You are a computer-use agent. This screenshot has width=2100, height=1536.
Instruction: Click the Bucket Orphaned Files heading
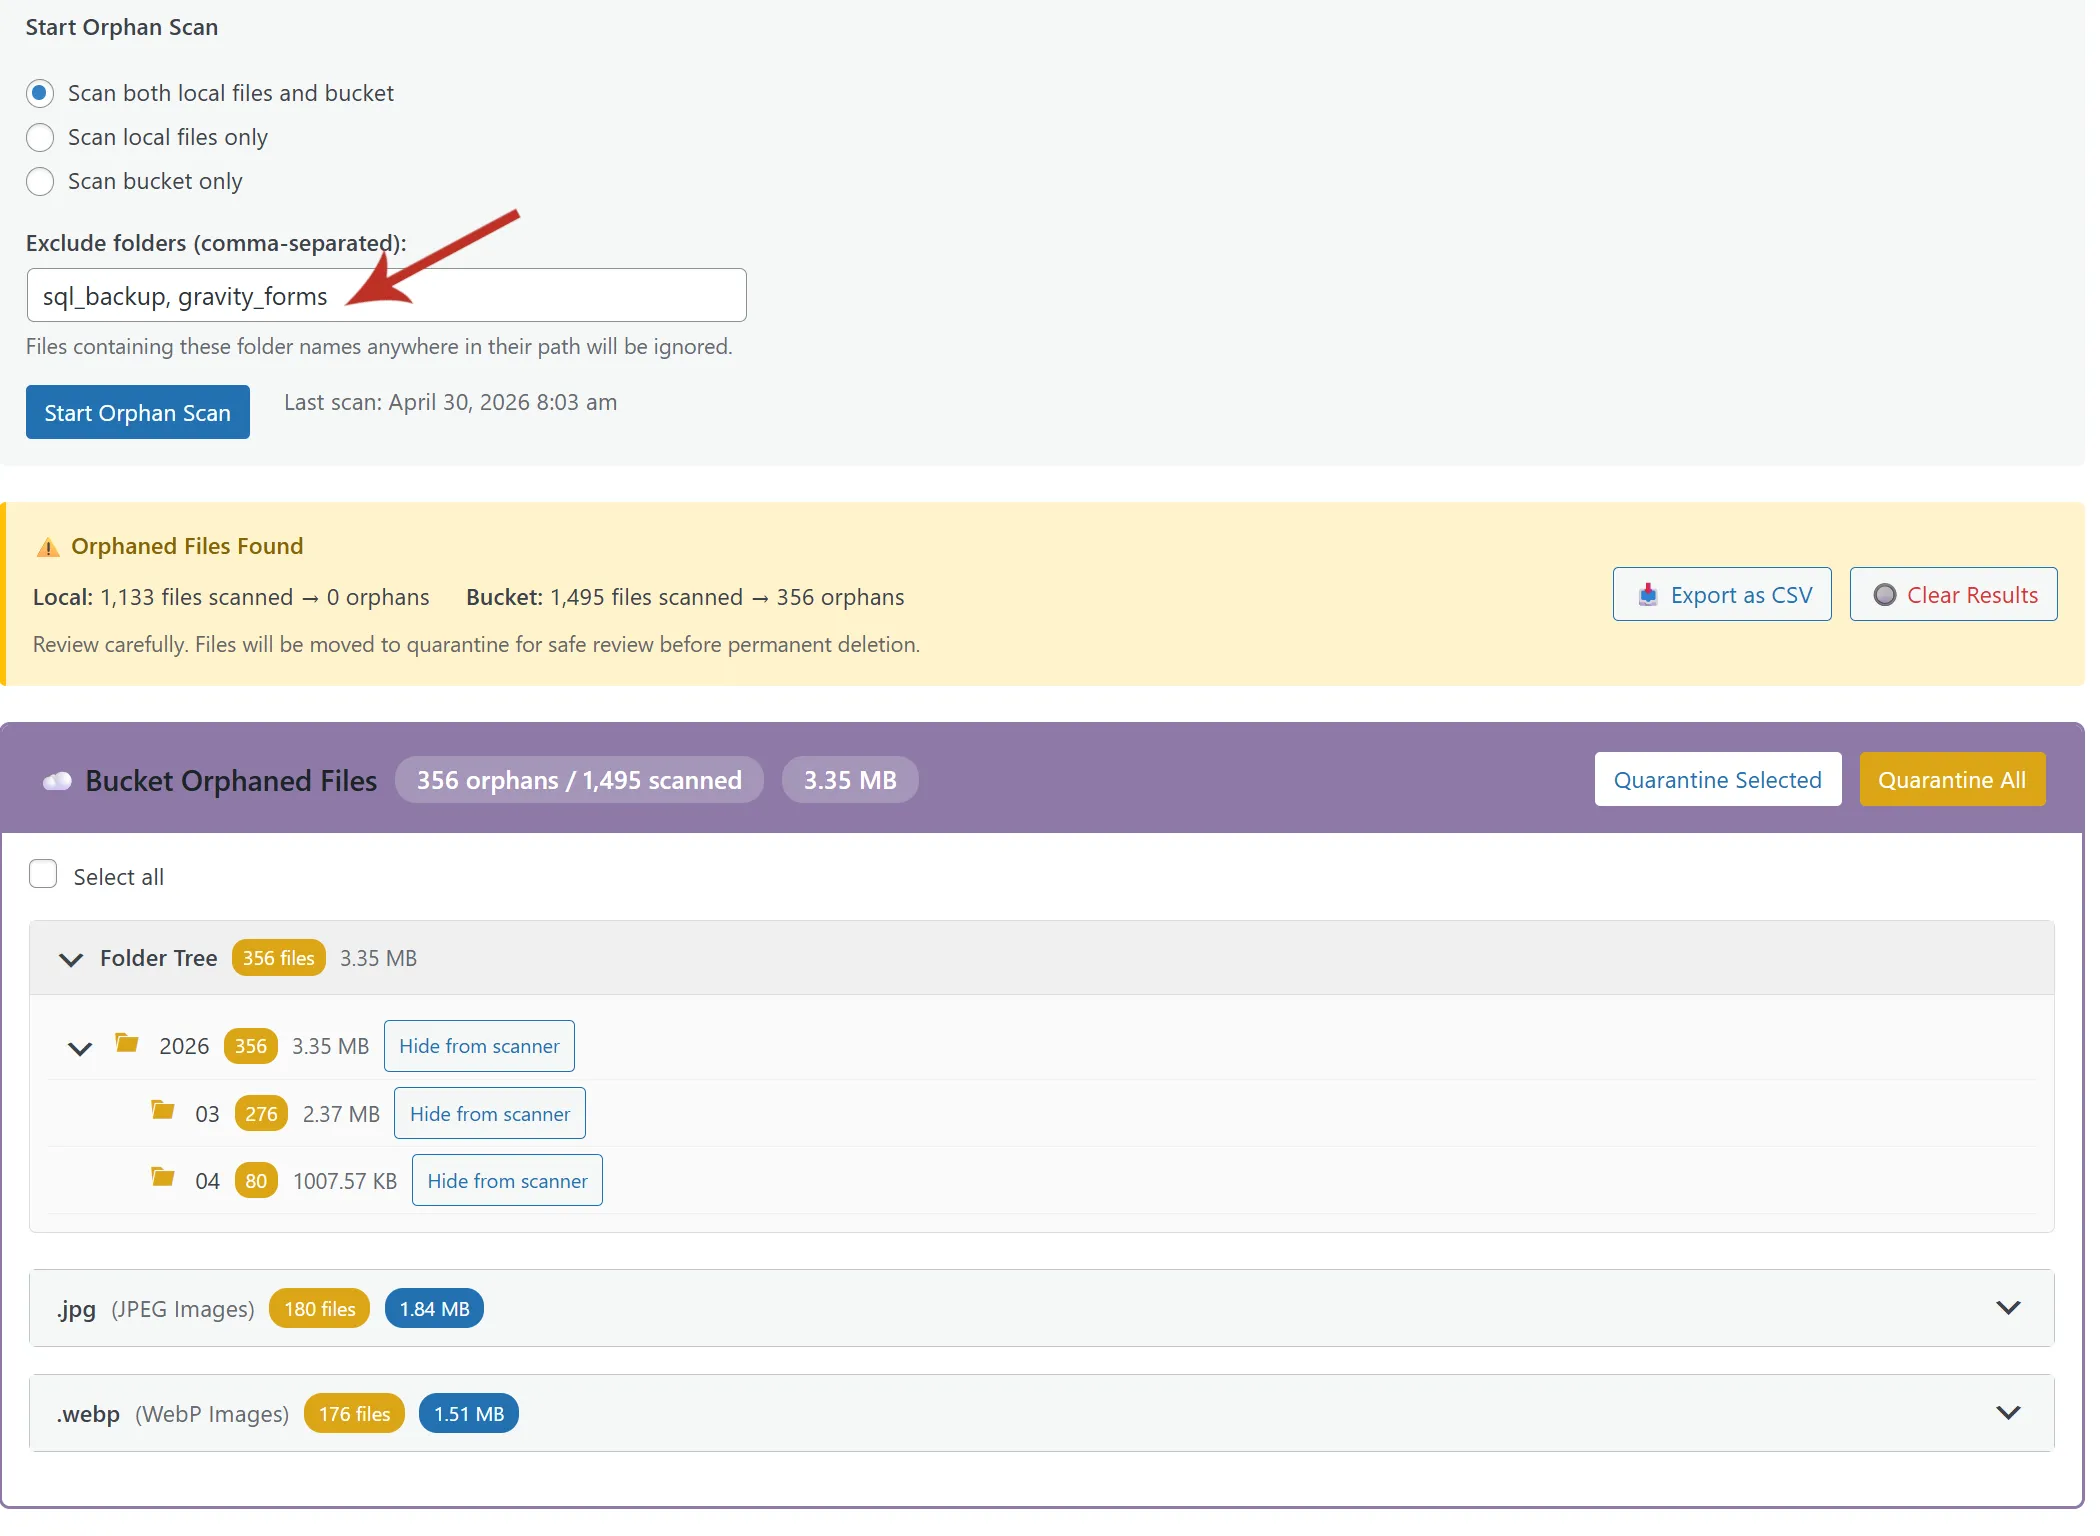[x=231, y=781]
